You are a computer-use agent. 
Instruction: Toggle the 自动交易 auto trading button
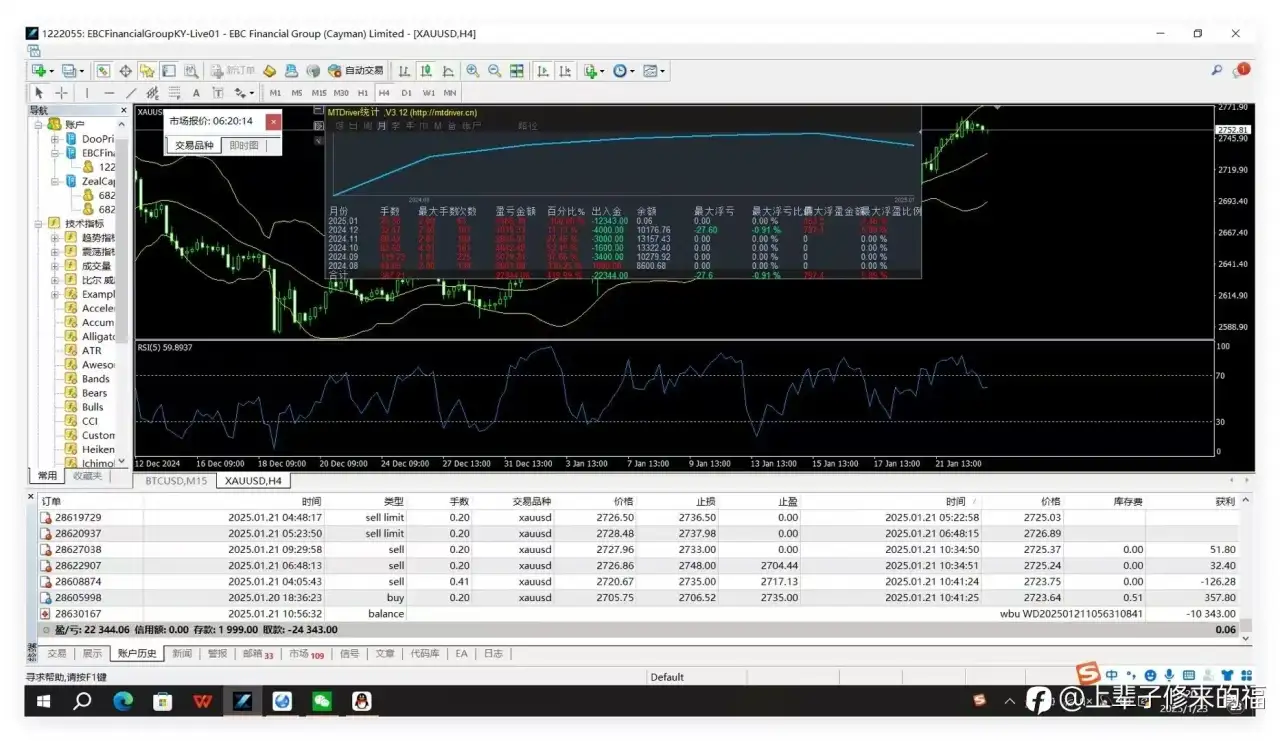pos(356,71)
